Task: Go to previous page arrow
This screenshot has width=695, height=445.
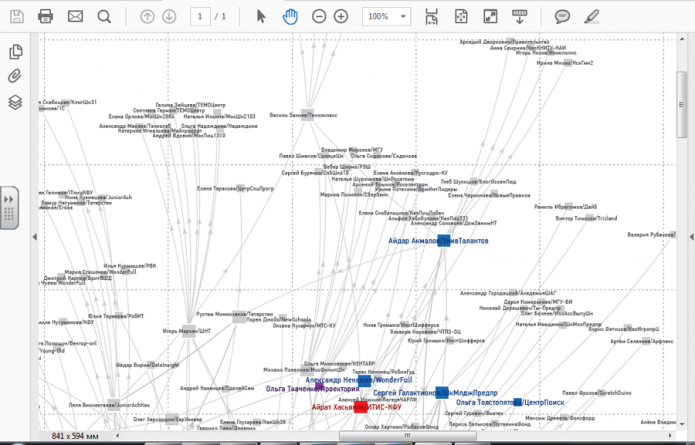Action: pyautogui.click(x=148, y=16)
